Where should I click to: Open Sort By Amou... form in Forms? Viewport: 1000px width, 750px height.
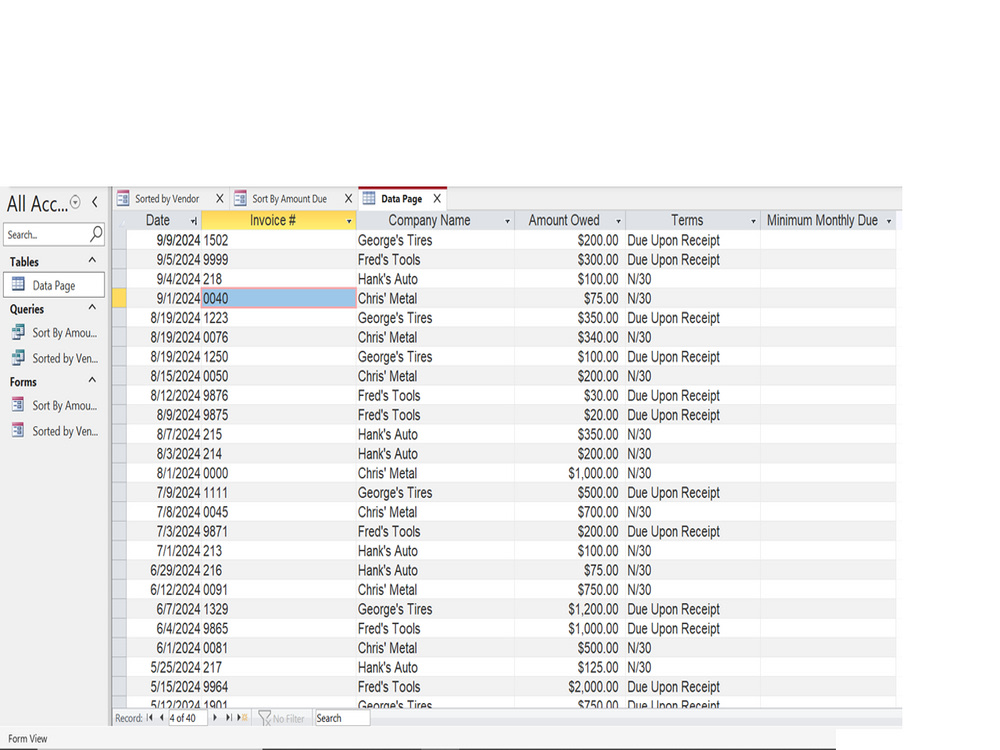54,406
